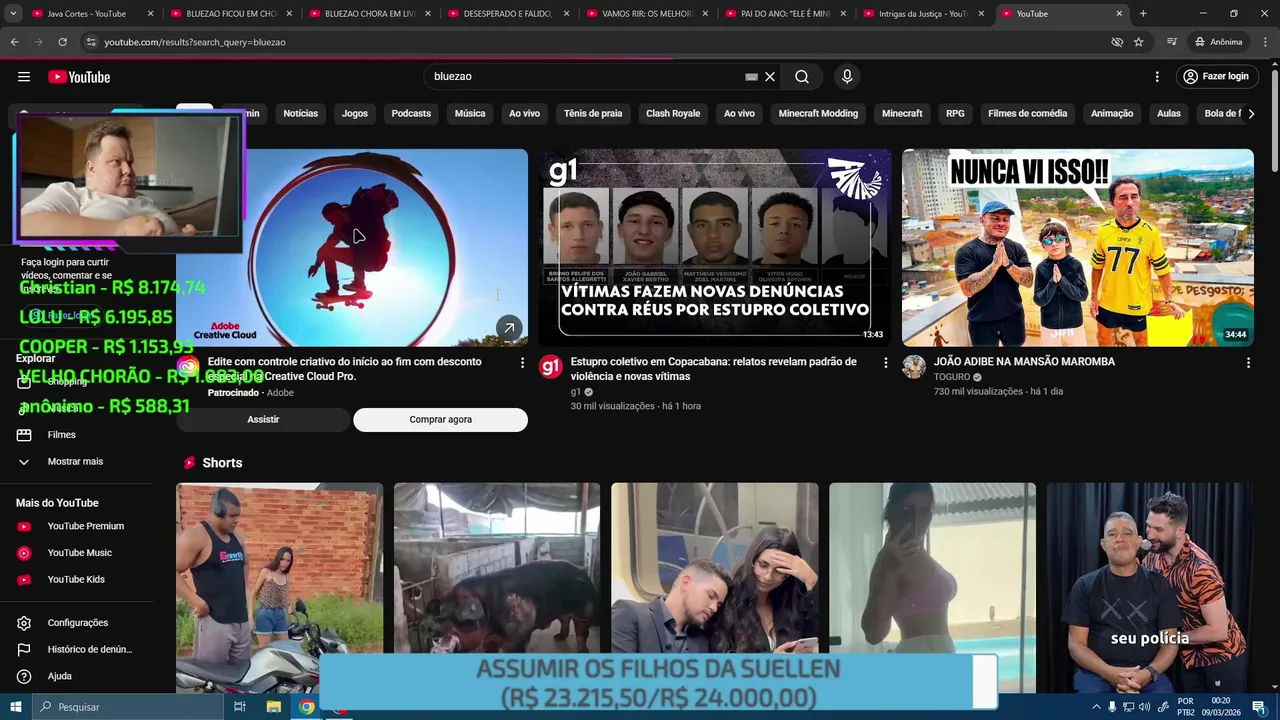Viewport: 1280px width, 720px height.
Task: Open the Filmes sidebar item
Action: 76,435
